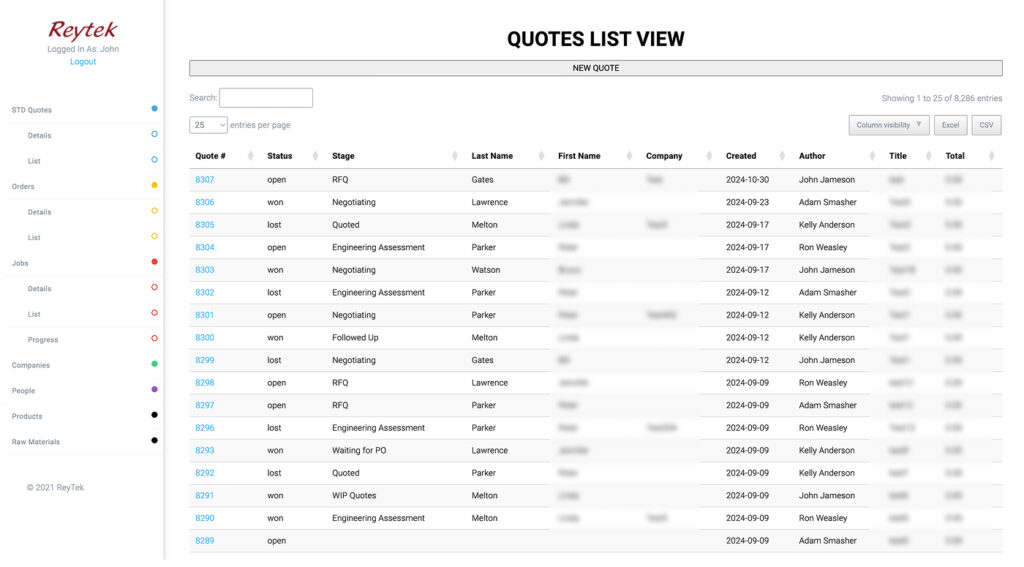This screenshot has width=1024, height=567.
Task: Open STD Quotes in the sidebar
Action: click(31, 110)
